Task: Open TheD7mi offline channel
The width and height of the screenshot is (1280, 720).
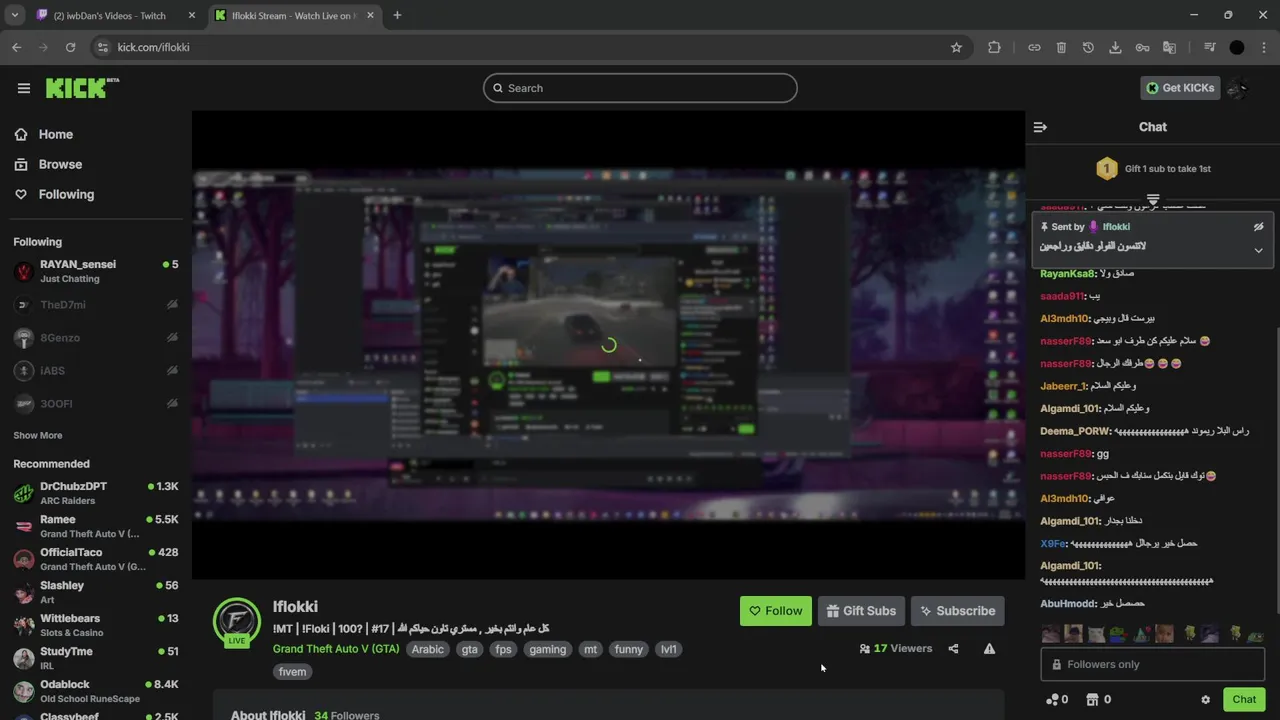Action: (96, 304)
